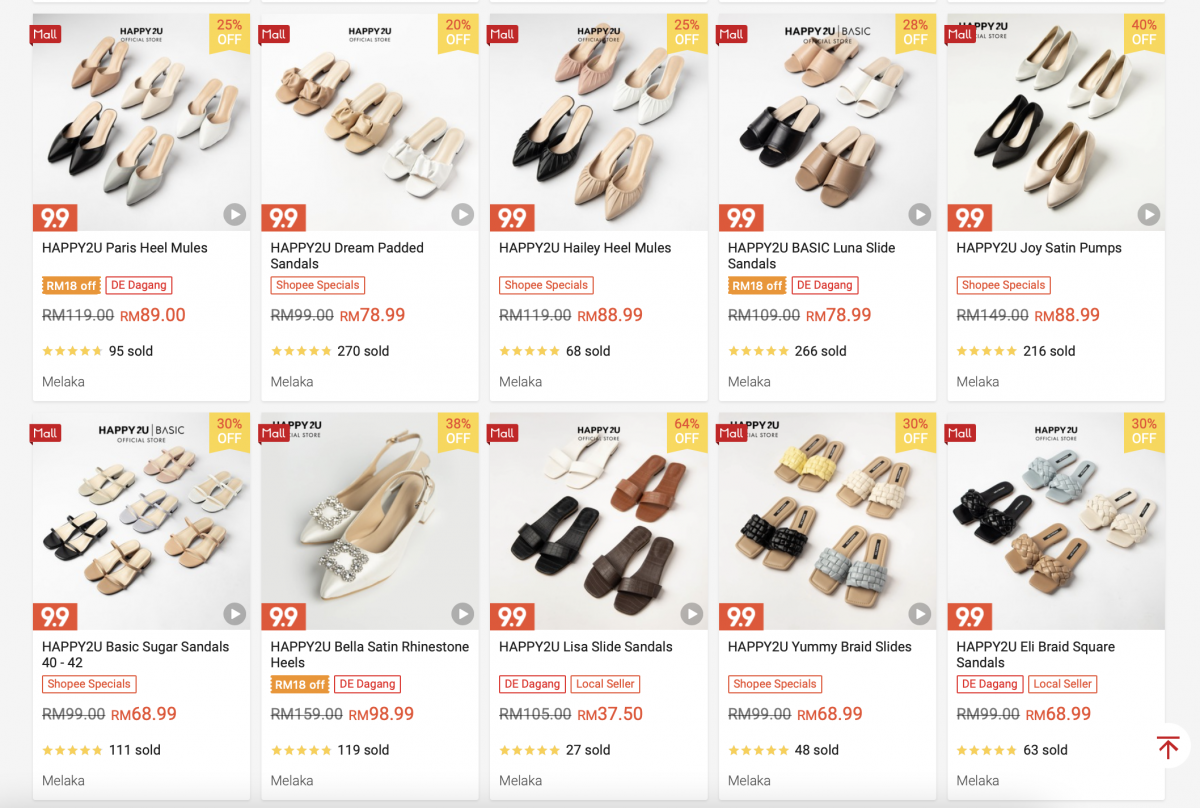Click Local Seller tag on Lisa Slide Sandals
This screenshot has height=808, width=1200.
pos(605,684)
